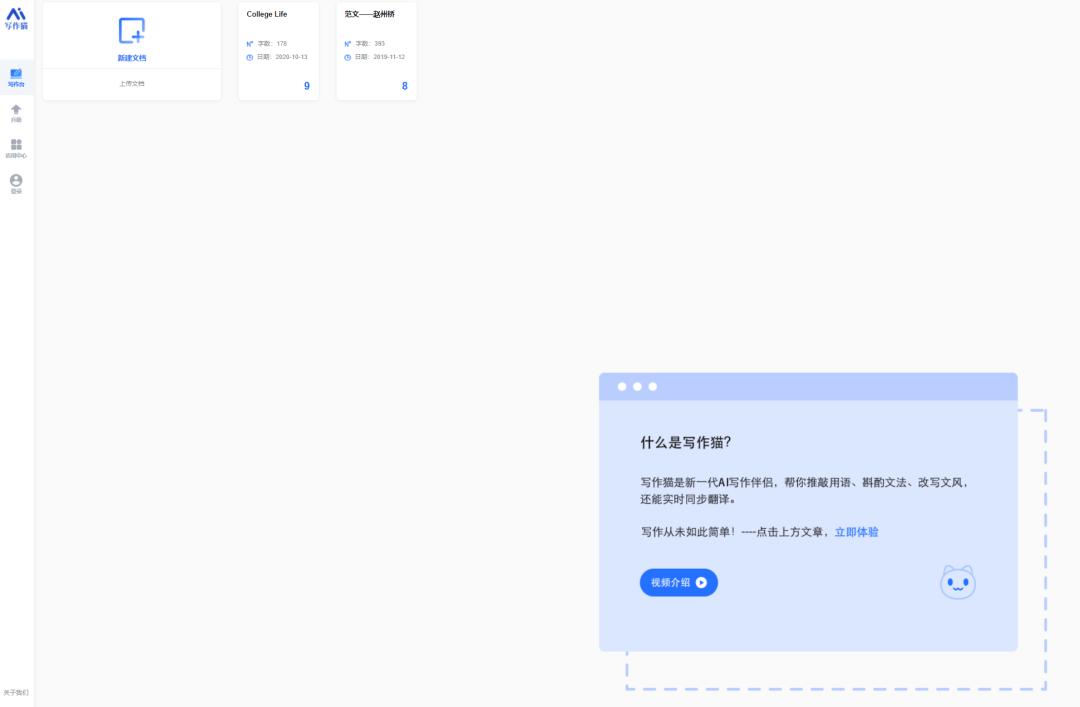Click the clock date icon on 赵州桥 card
This screenshot has width=1080, height=707.
346,56
